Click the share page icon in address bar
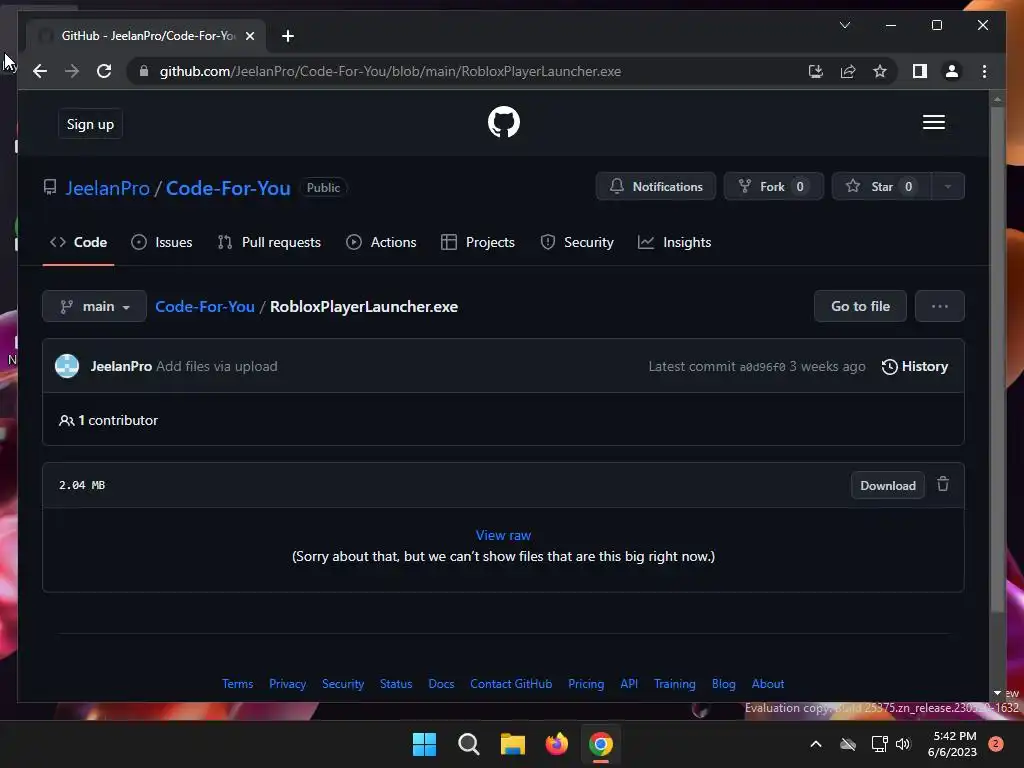 (848, 71)
